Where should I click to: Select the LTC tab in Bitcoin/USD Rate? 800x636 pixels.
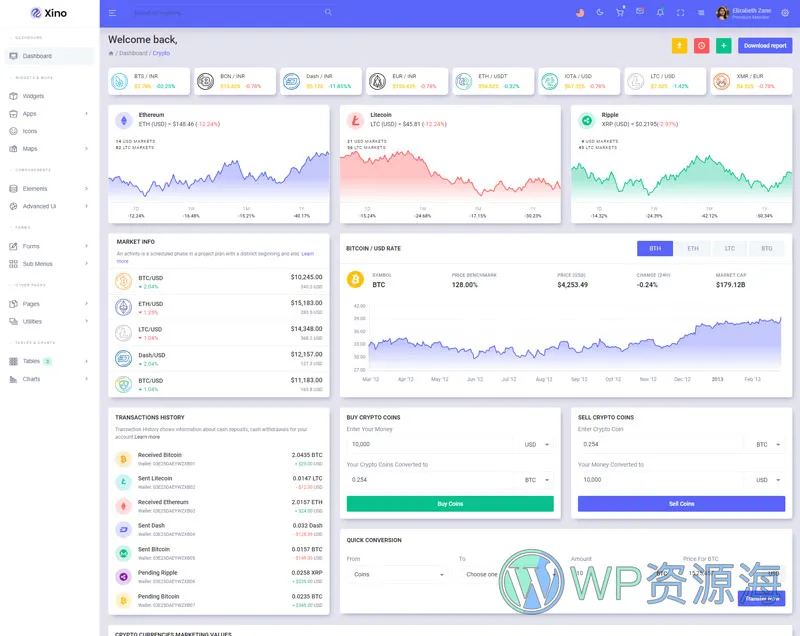tap(730, 248)
